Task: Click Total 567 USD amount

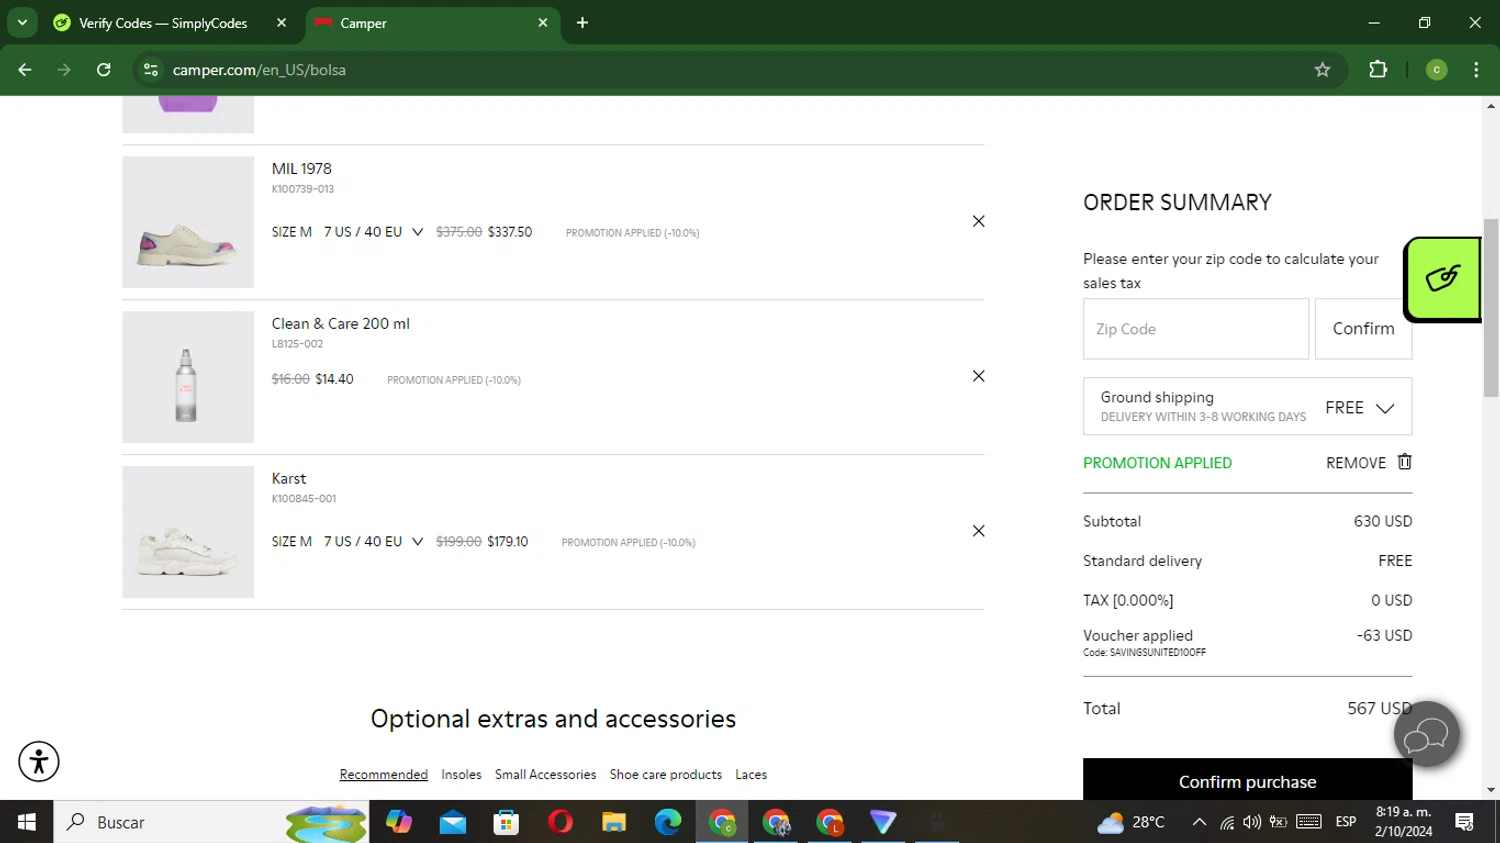Action: point(1379,708)
